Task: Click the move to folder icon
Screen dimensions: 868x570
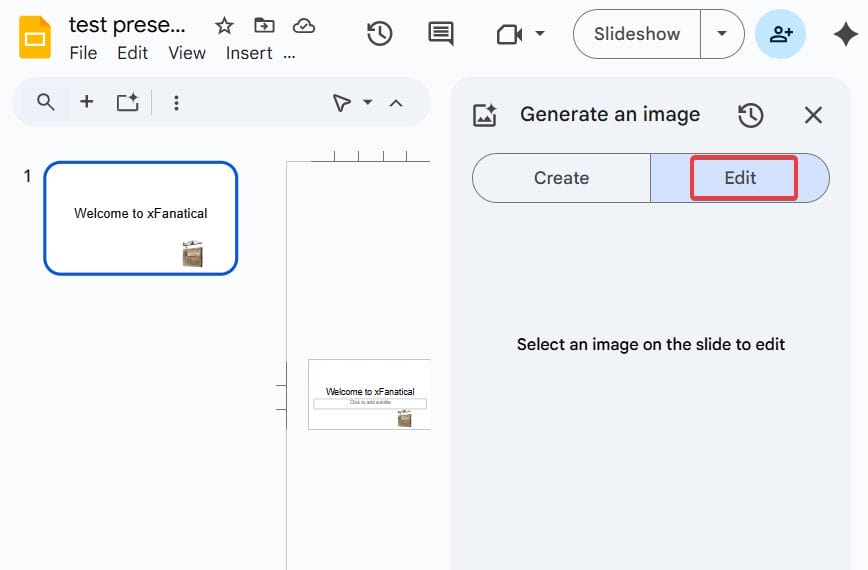Action: click(264, 26)
